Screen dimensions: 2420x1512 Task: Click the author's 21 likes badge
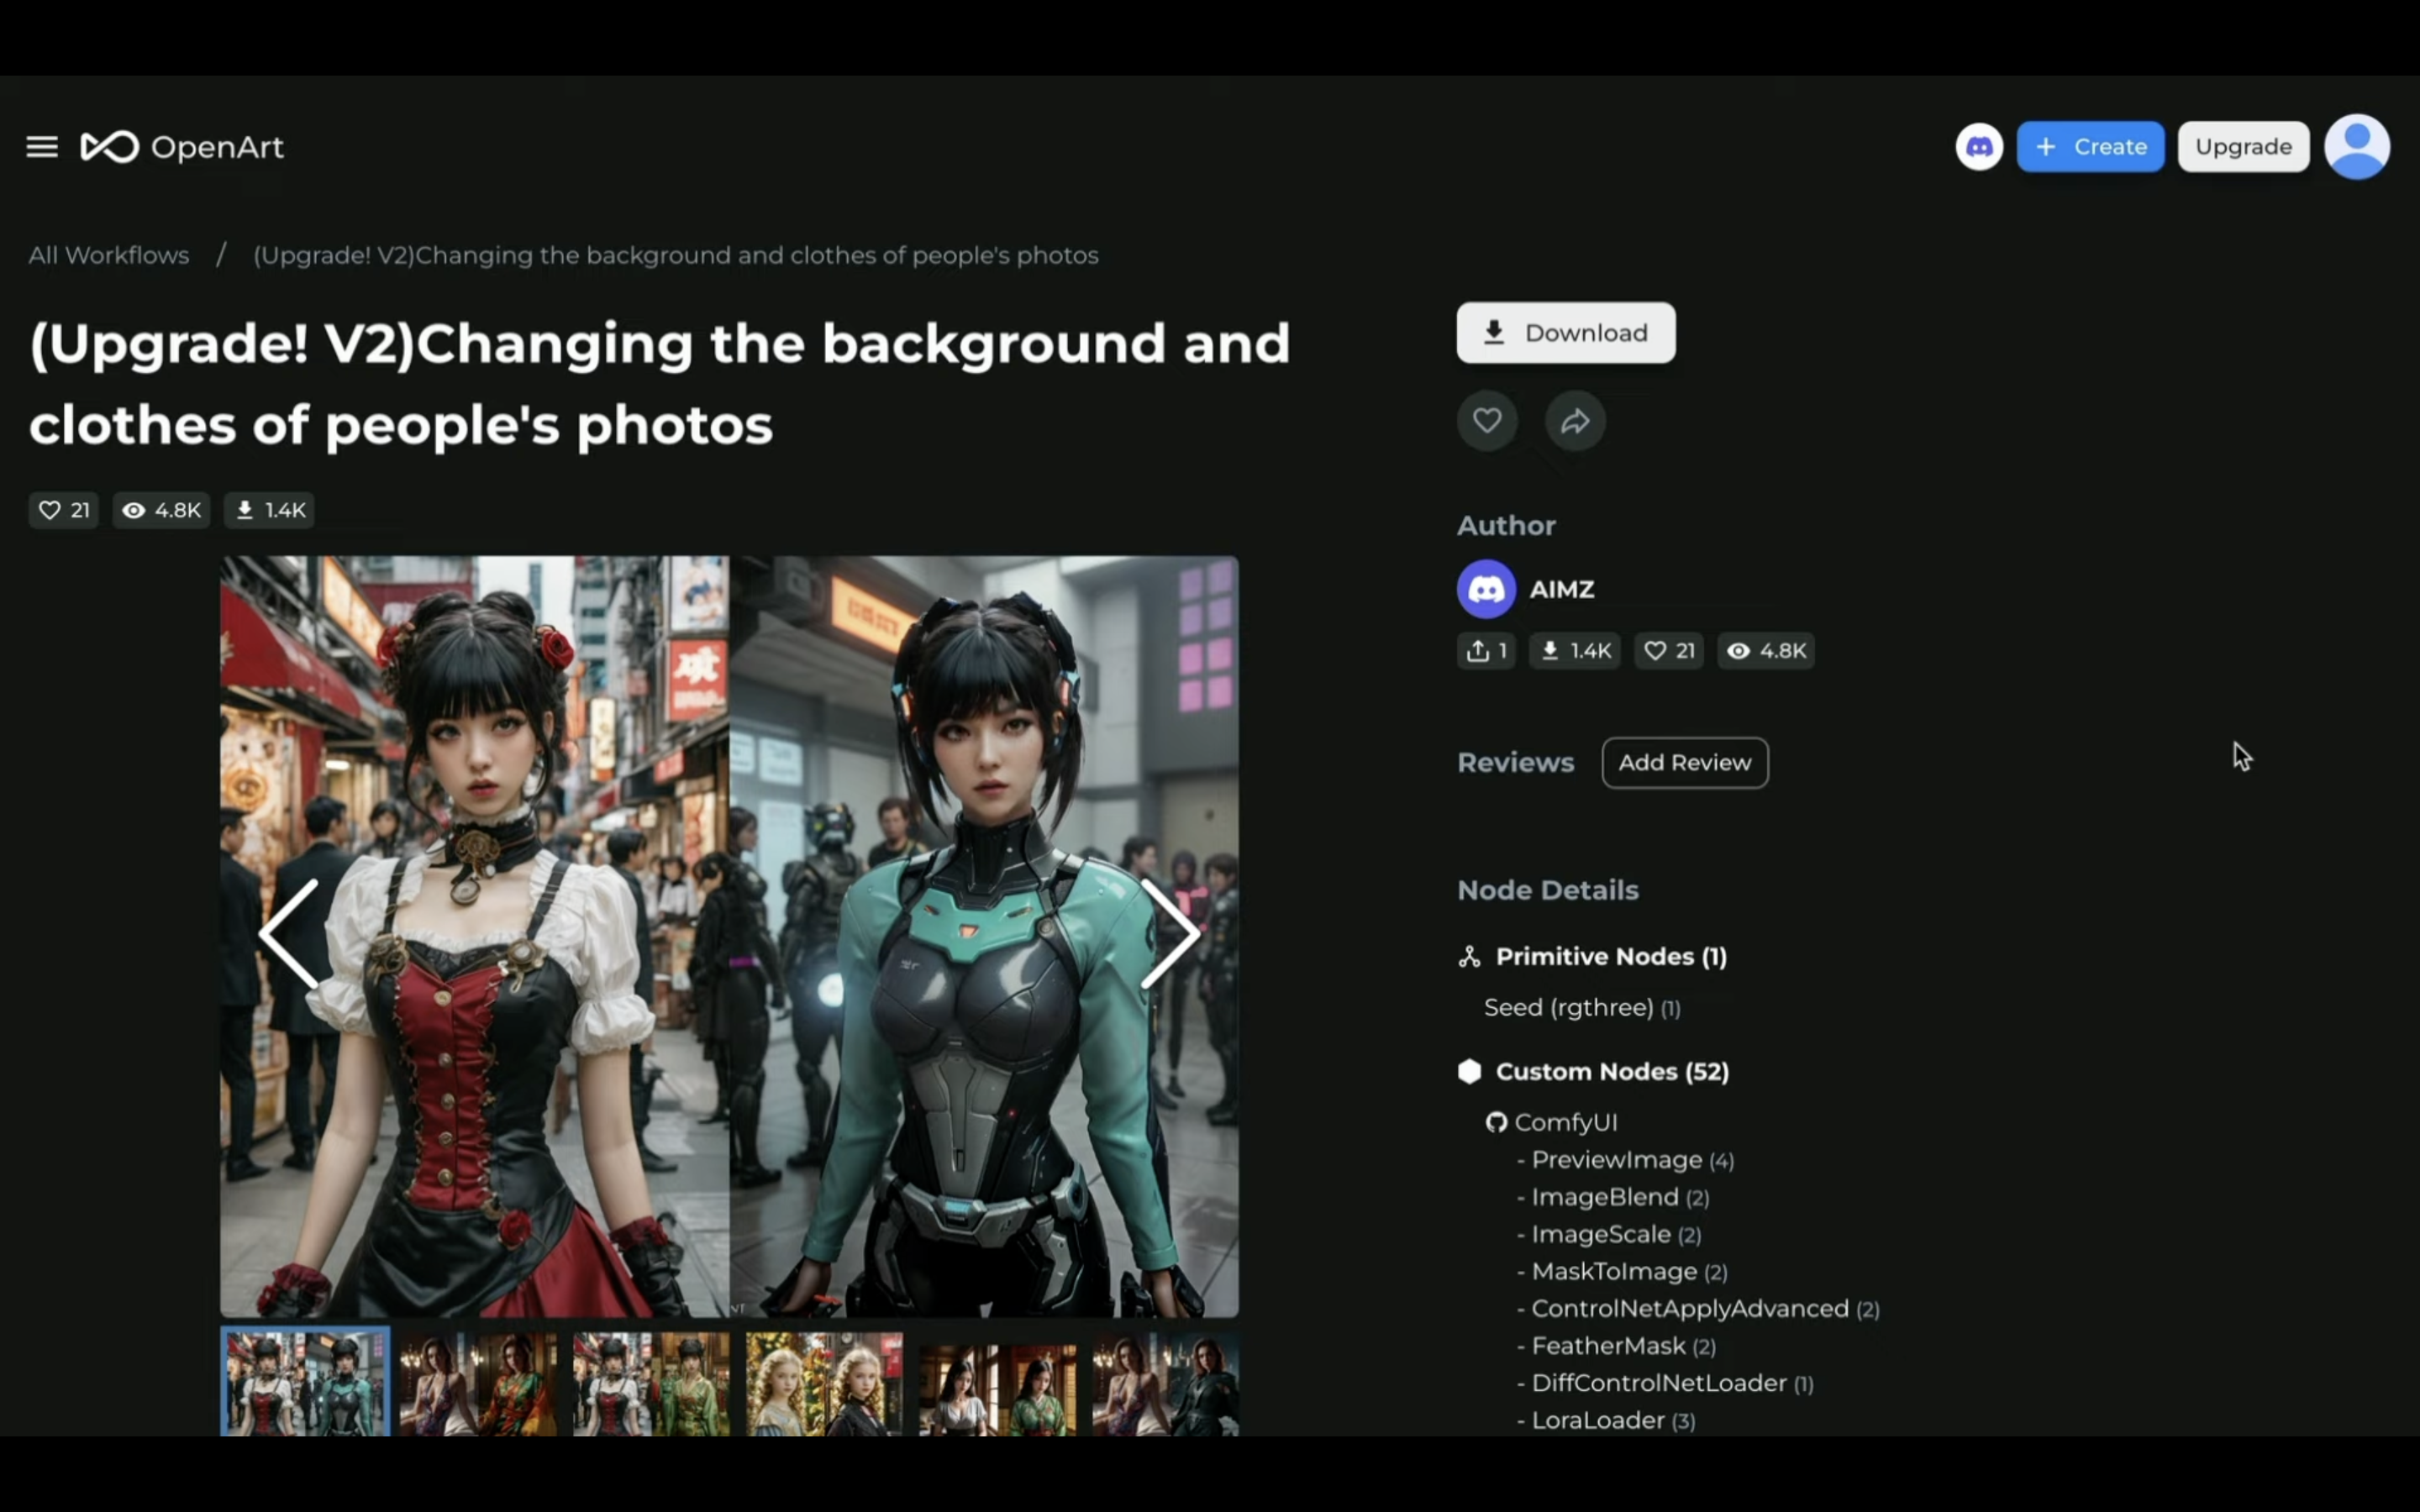pyautogui.click(x=1668, y=651)
